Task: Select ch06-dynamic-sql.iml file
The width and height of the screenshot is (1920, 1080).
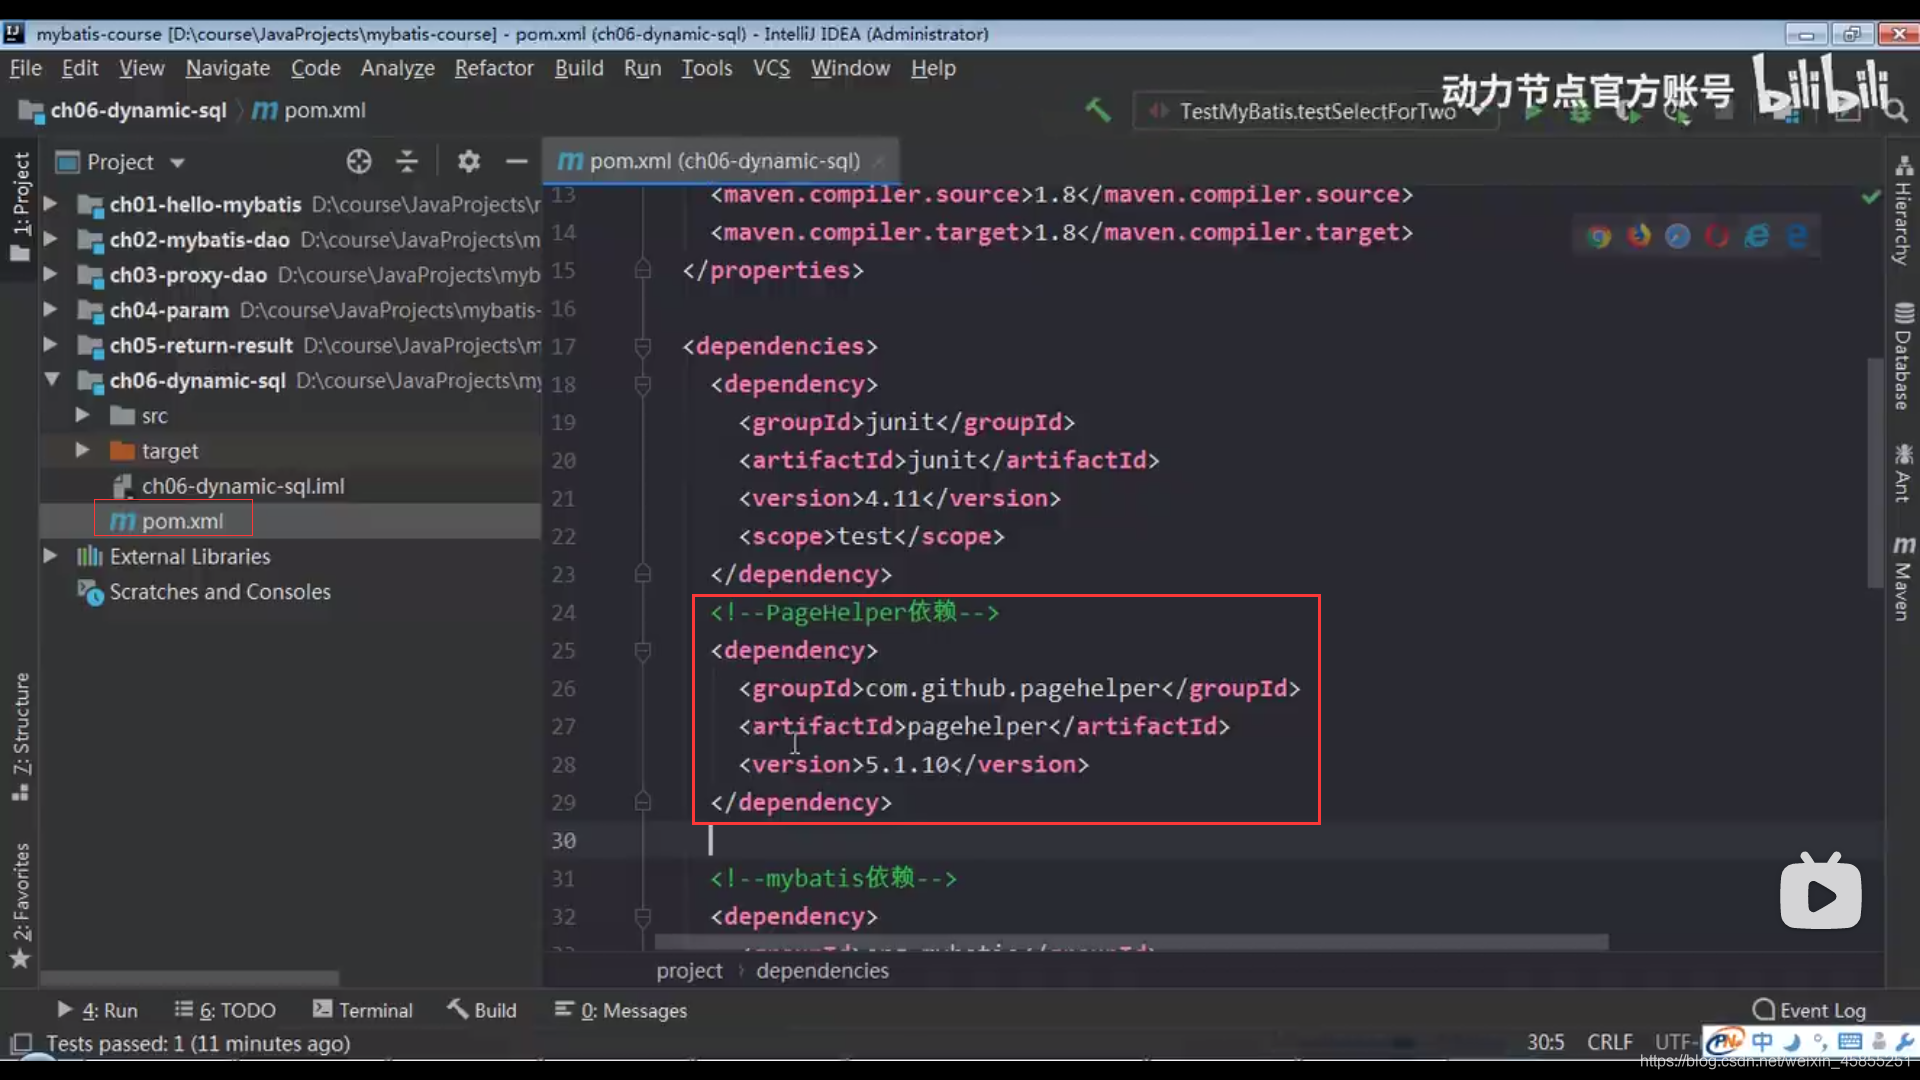Action: coord(242,486)
